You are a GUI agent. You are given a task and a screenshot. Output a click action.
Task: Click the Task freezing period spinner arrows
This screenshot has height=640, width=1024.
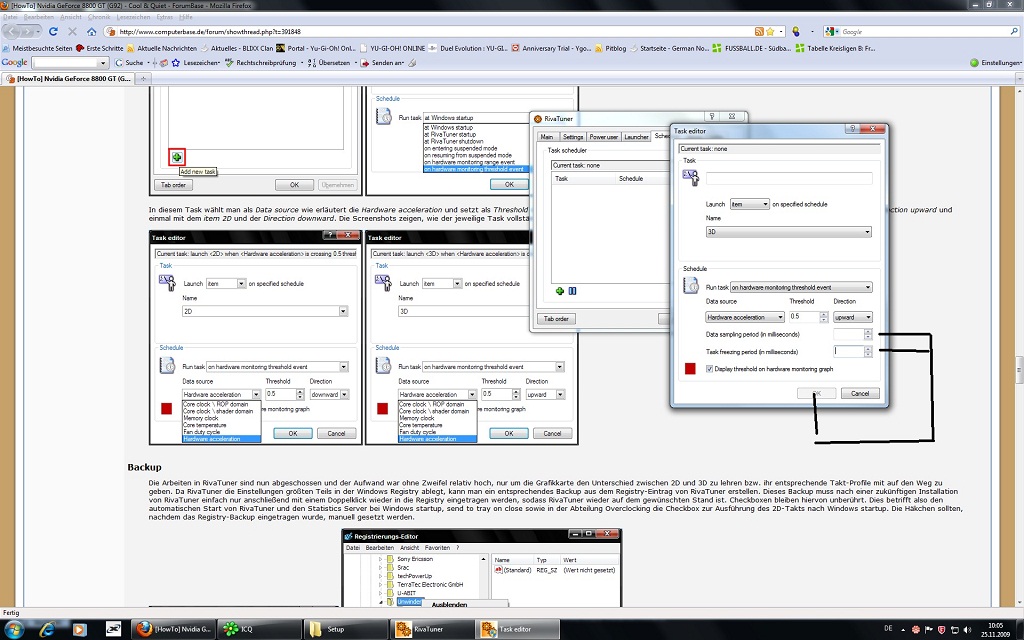[x=868, y=352]
